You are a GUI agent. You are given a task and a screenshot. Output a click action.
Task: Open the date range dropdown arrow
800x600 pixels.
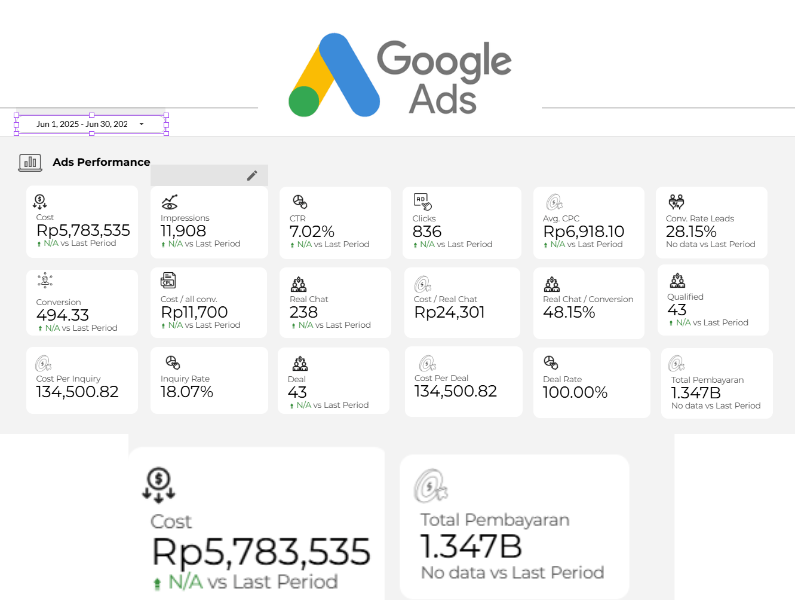click(141, 124)
